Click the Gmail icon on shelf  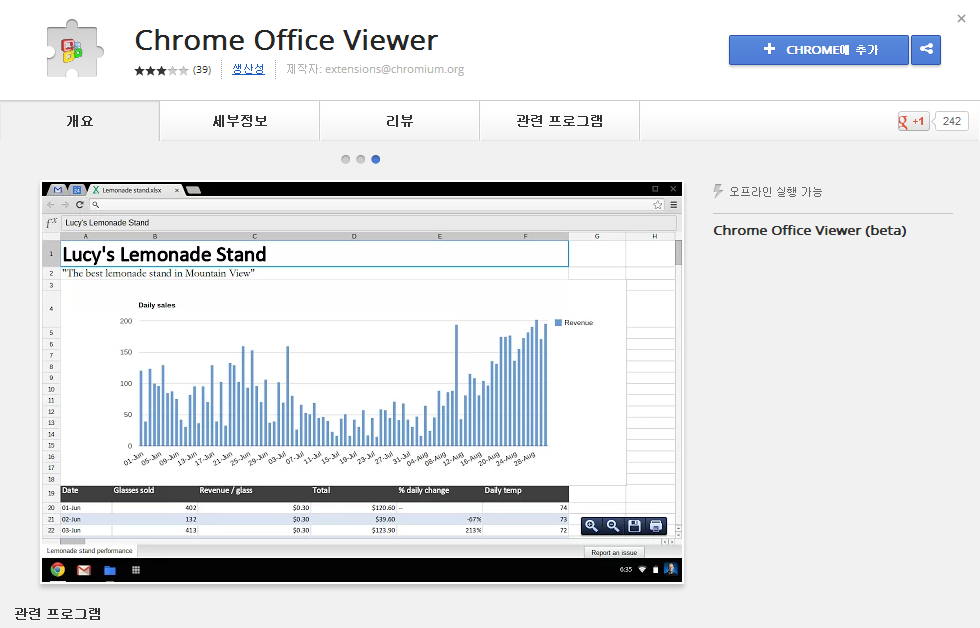(x=84, y=570)
